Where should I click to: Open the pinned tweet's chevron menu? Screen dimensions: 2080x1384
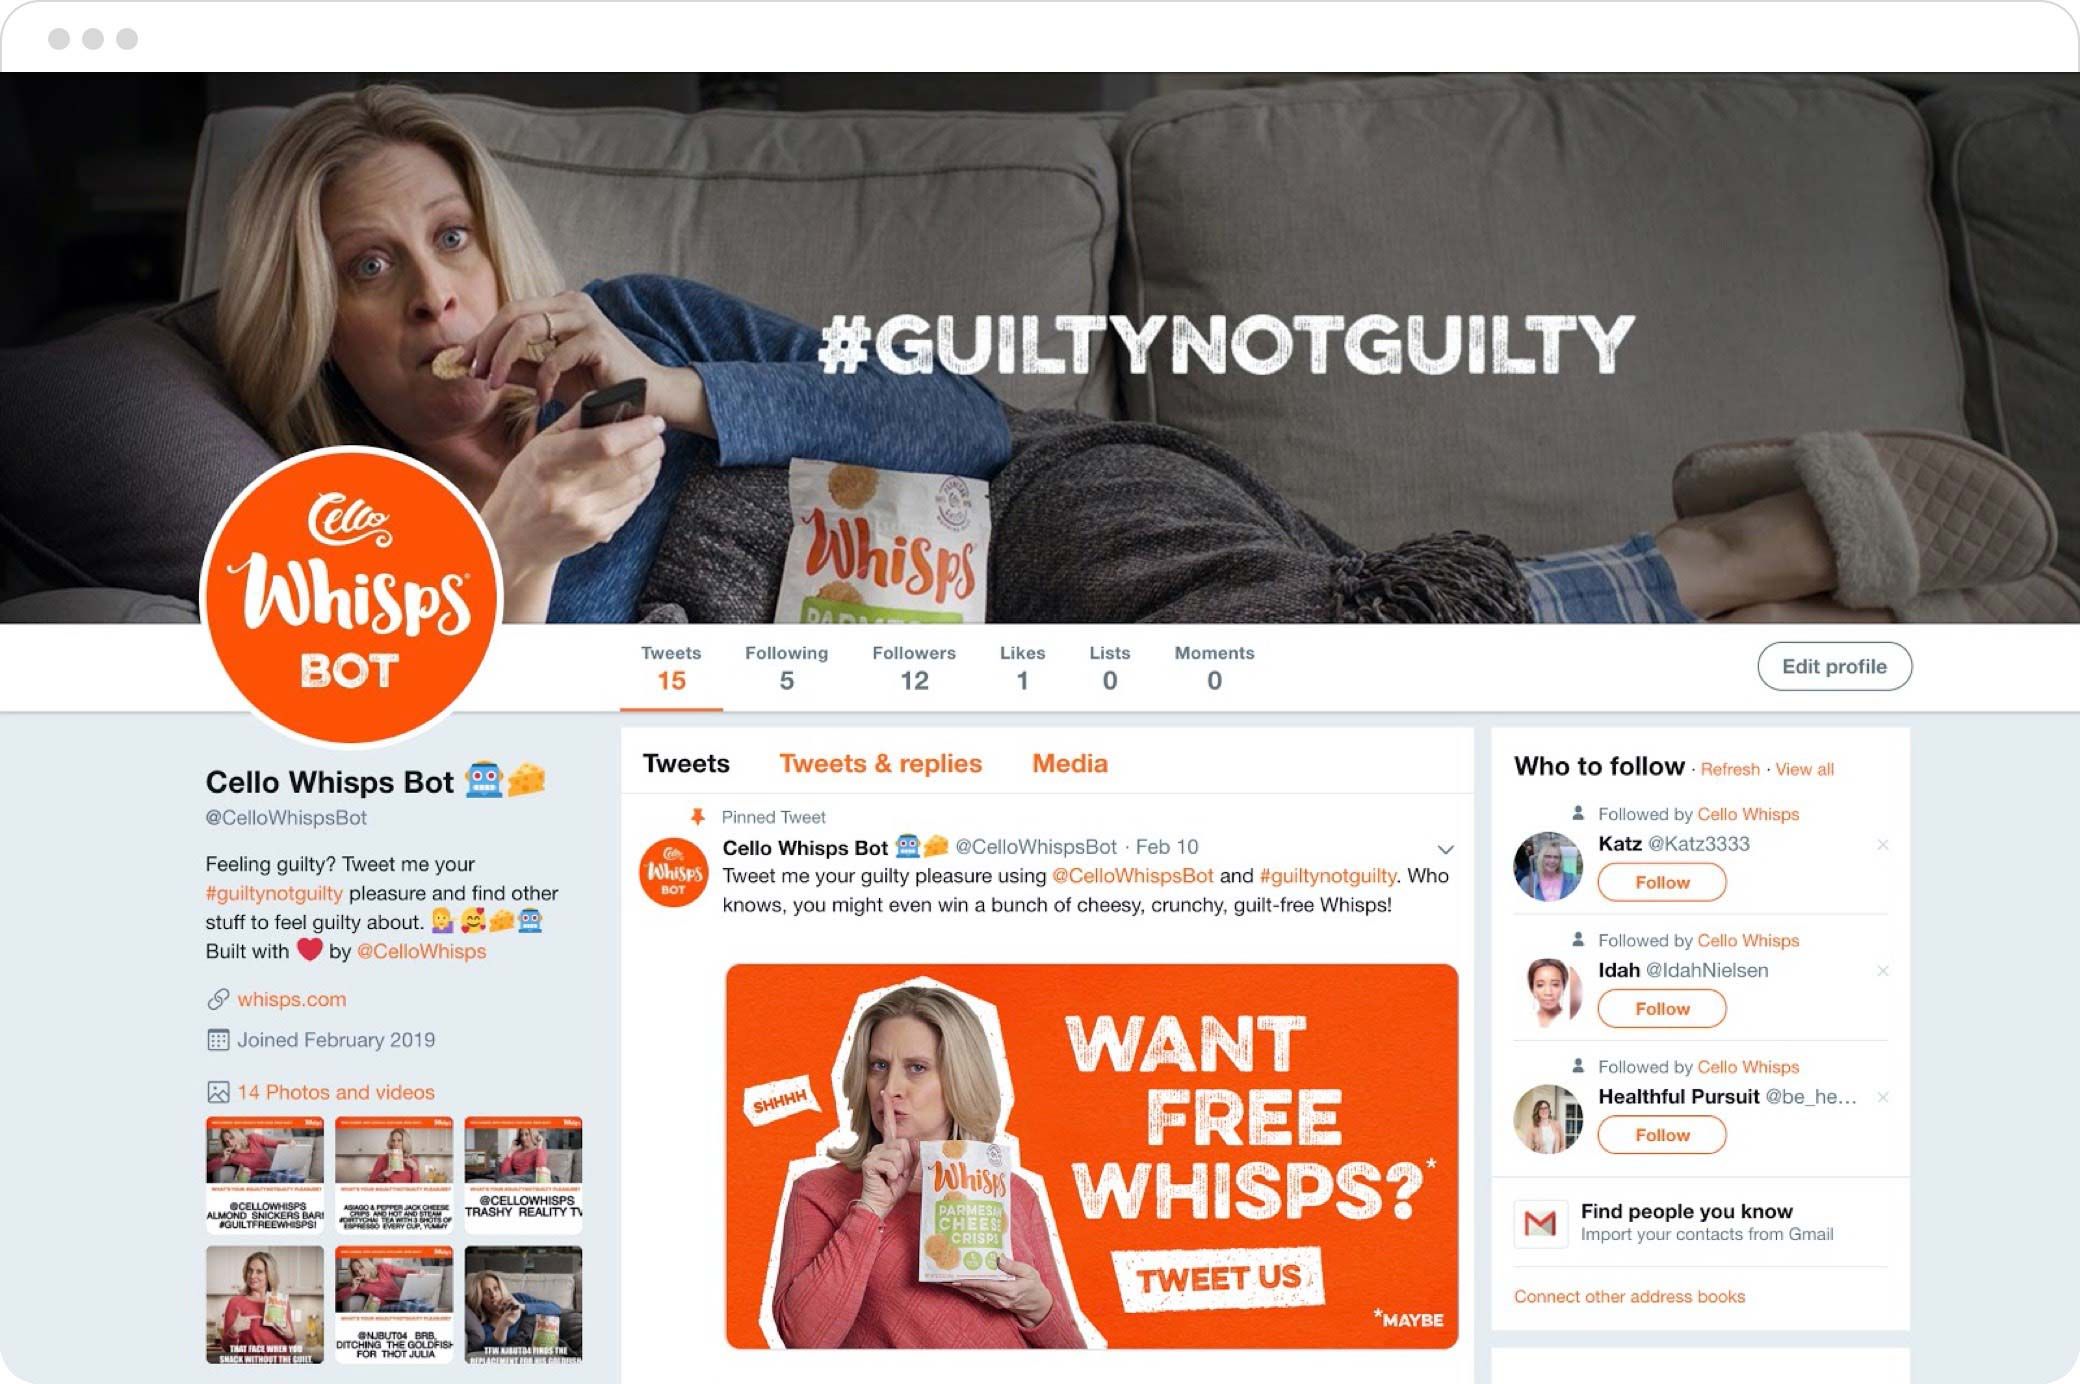(x=1445, y=849)
